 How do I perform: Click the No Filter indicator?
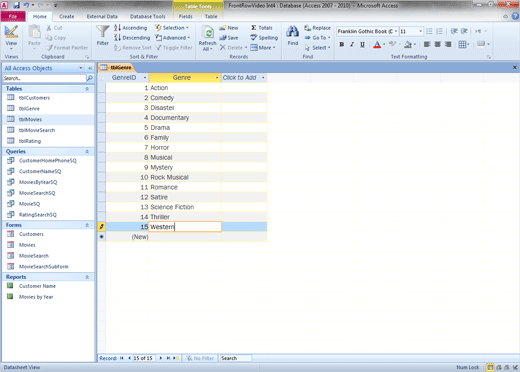(200, 358)
